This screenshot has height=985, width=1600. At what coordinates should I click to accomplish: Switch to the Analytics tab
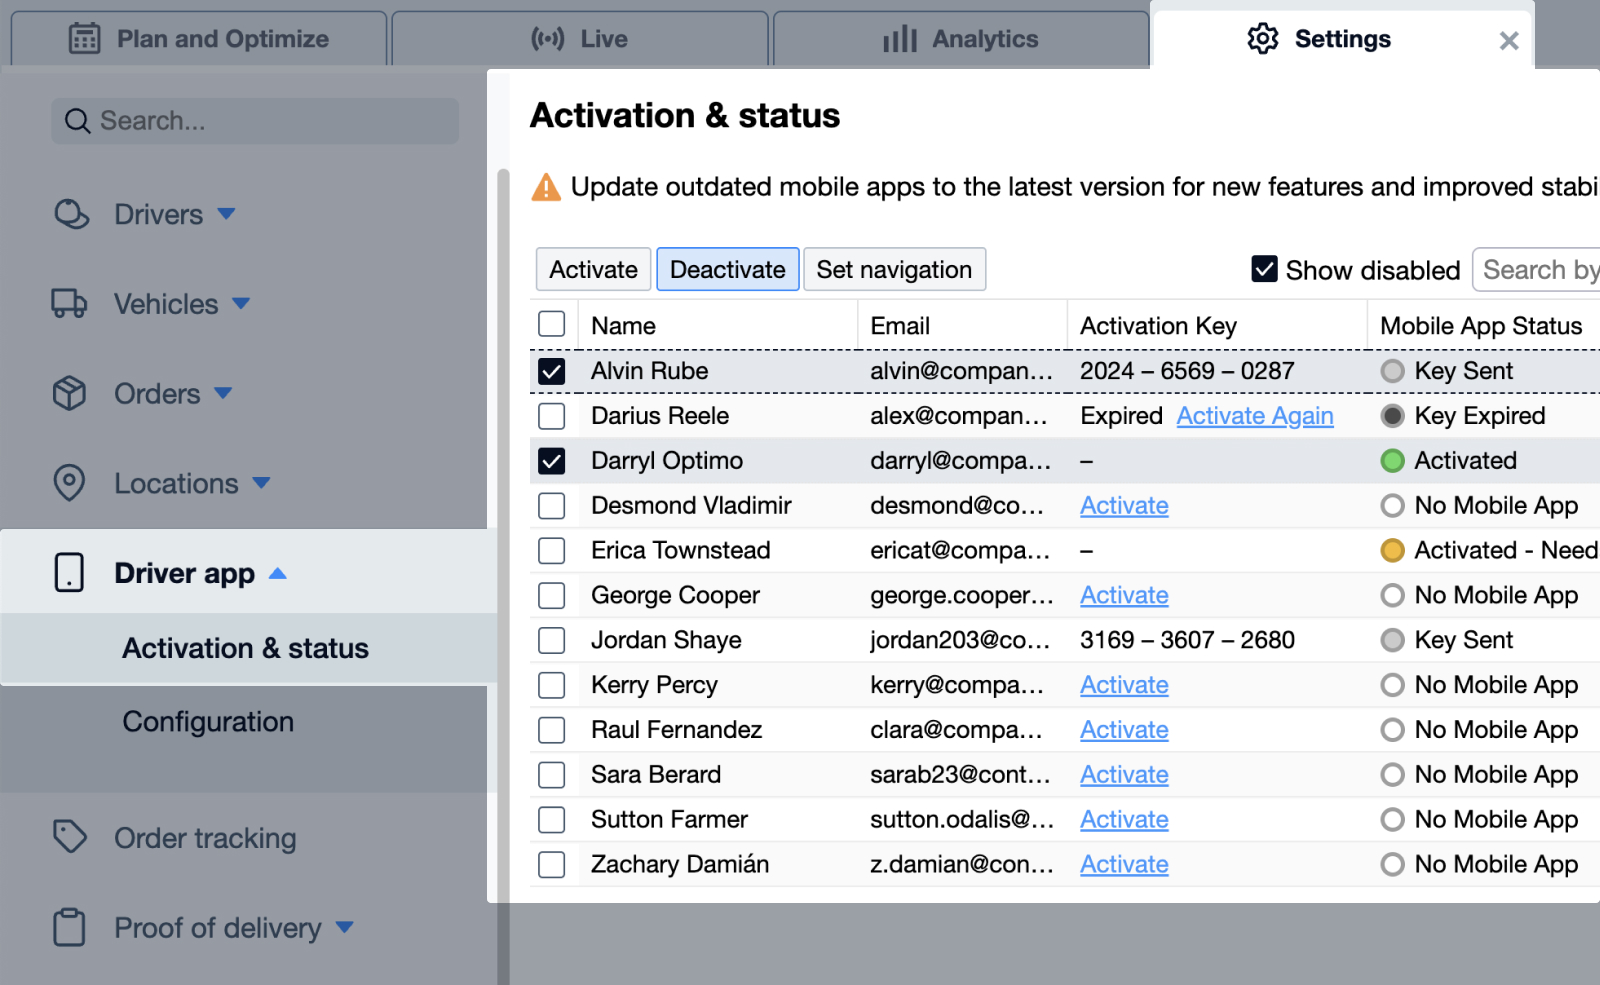tap(961, 39)
